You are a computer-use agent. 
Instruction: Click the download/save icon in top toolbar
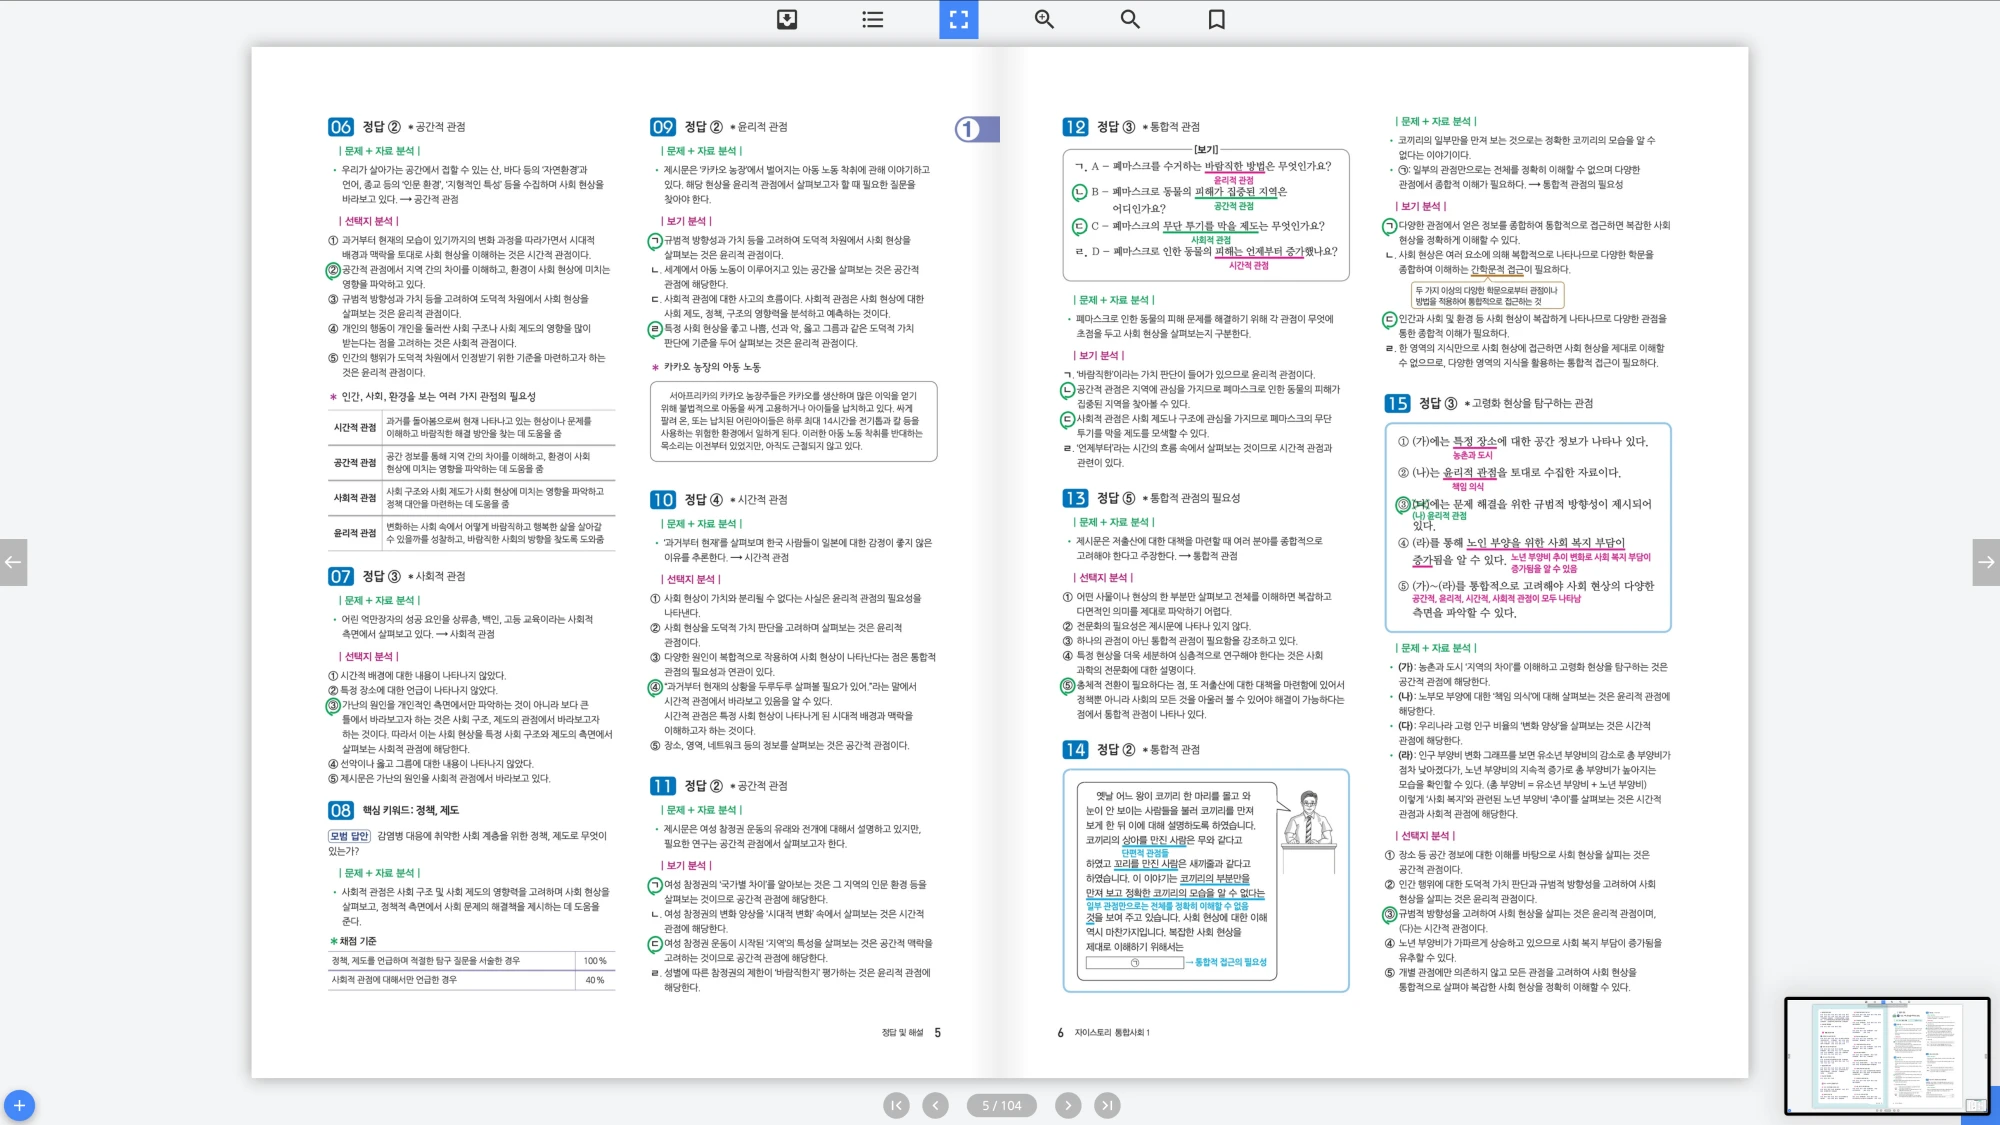click(x=787, y=19)
